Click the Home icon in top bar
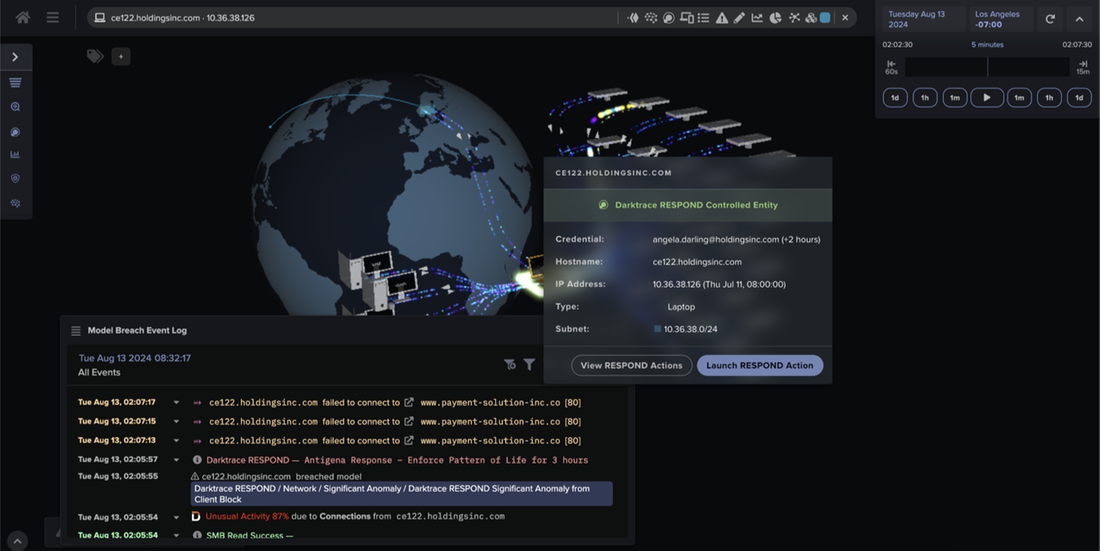Image resolution: width=1100 pixels, height=551 pixels. tap(22, 17)
